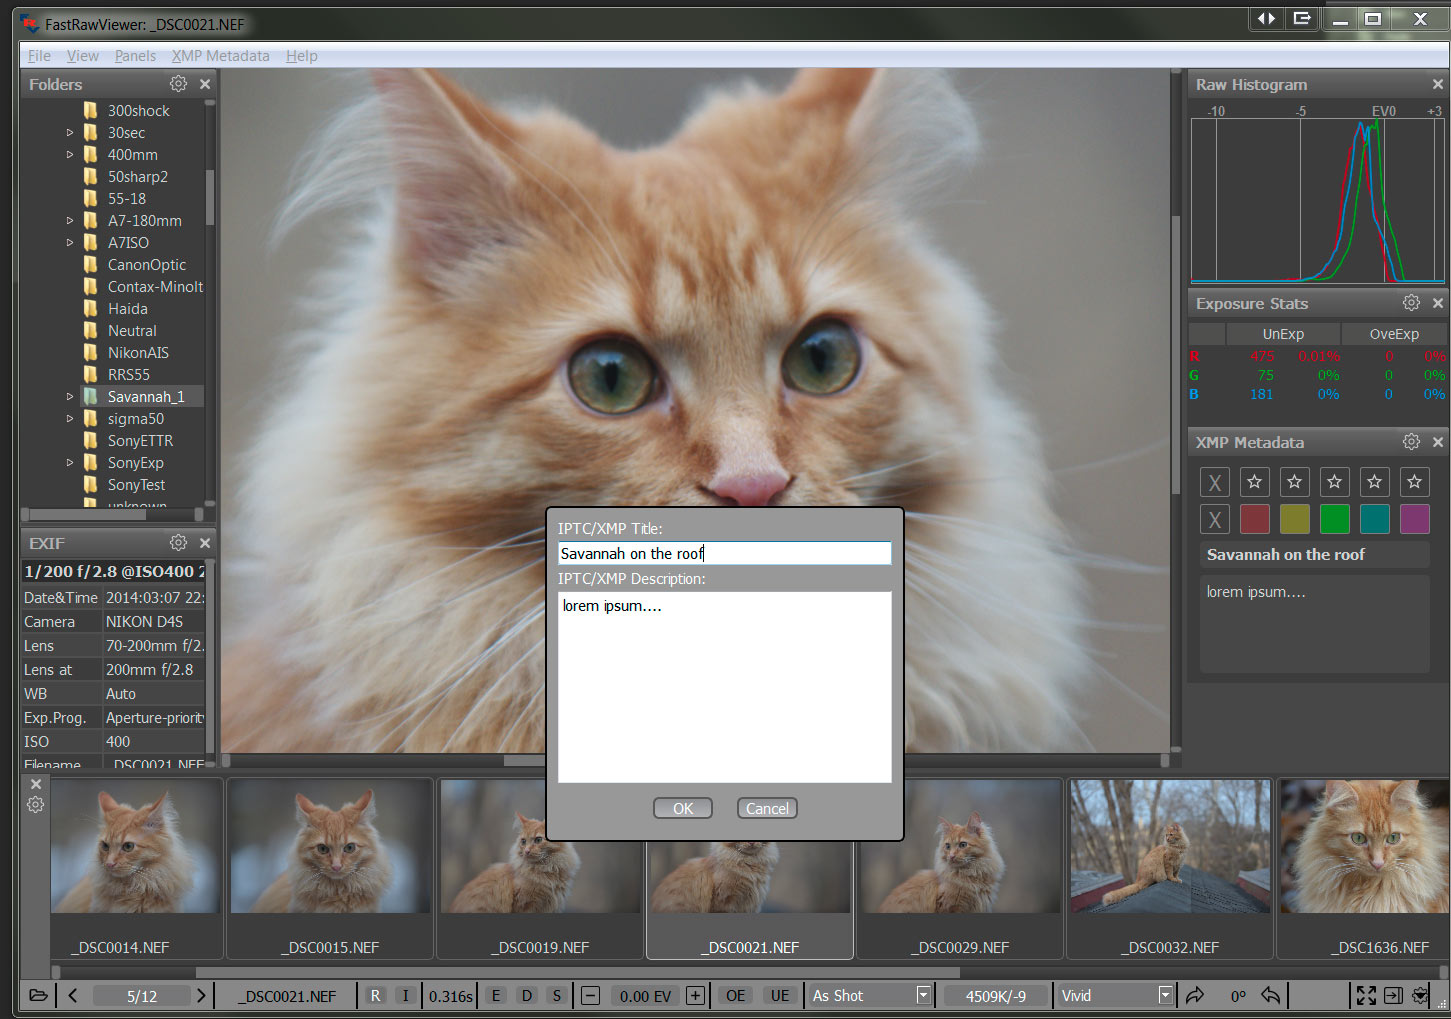Viewport: 1451px width, 1019px height.
Task: Clear the star rating with X button
Action: click(1214, 483)
